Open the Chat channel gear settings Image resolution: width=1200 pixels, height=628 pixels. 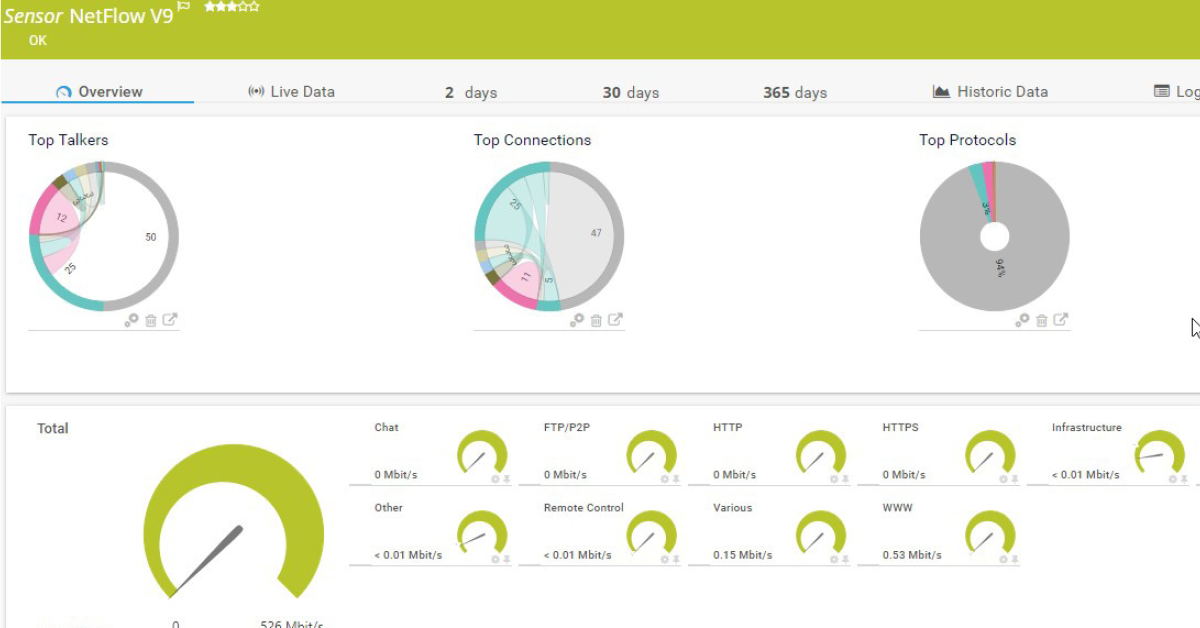(495, 479)
